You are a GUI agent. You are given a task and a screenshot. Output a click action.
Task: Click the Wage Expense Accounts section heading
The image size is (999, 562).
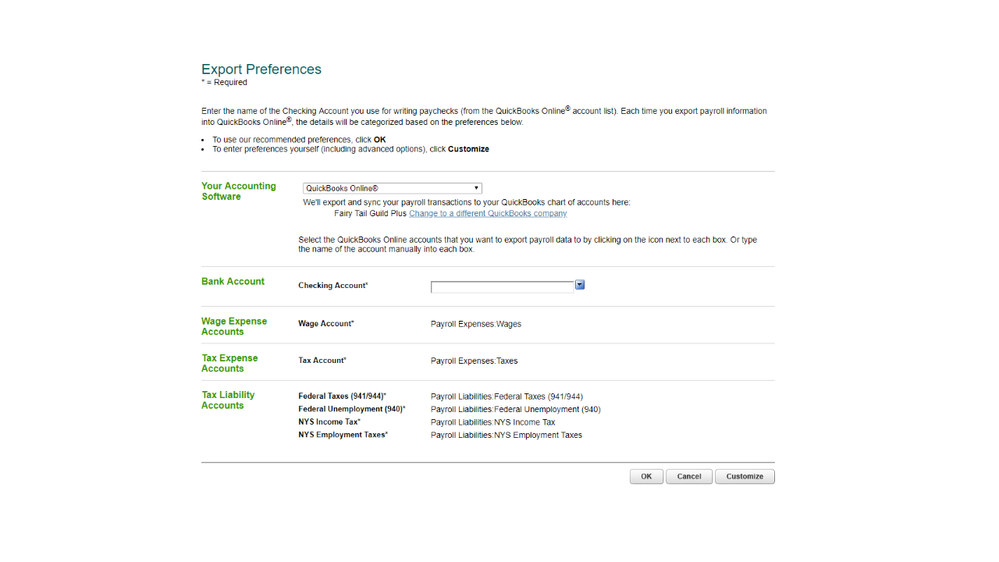[234, 327]
